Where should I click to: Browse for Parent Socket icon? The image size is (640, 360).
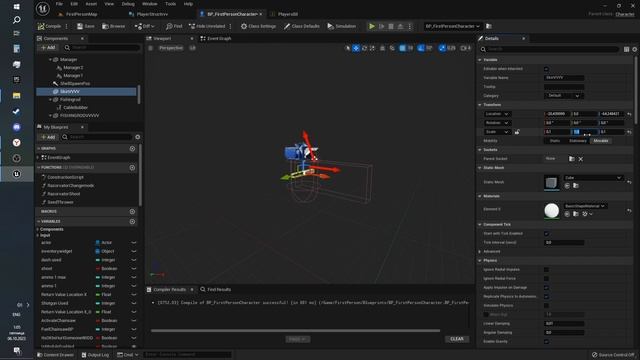(x=571, y=159)
